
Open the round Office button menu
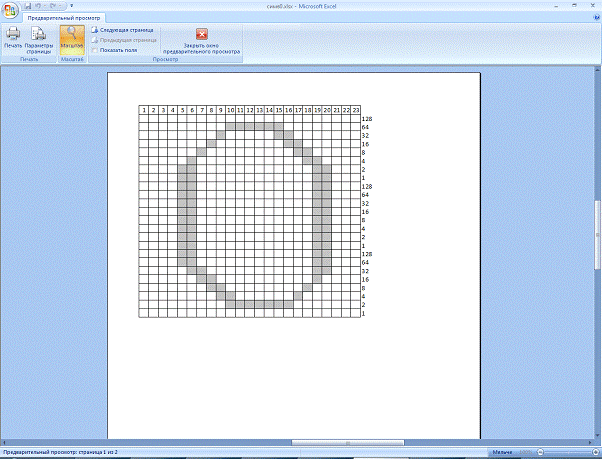pos(10,8)
